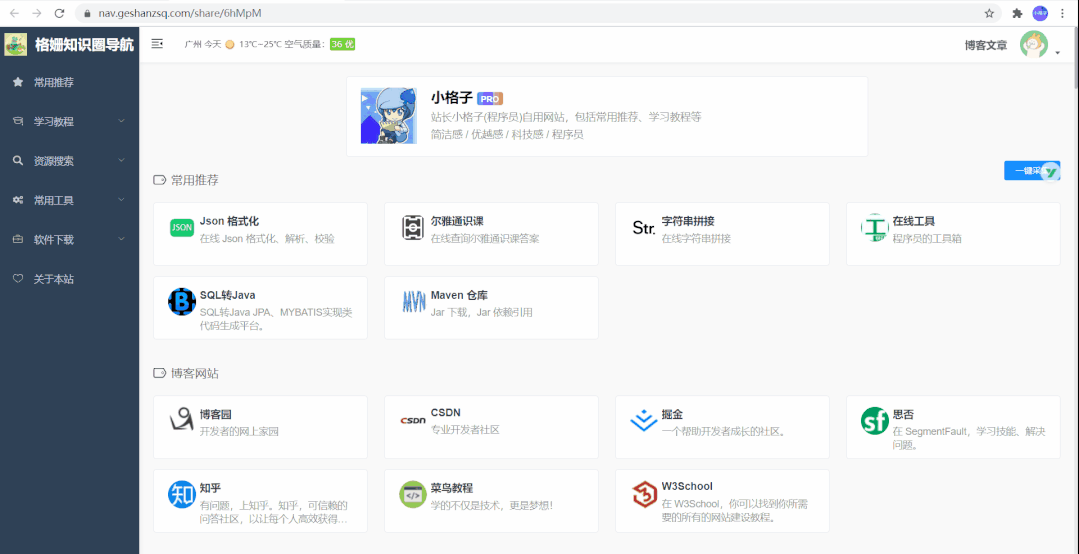This screenshot has width=1079, height=554.
Task: Click the sidebar collapse hamburger icon
Action: [x=158, y=44]
